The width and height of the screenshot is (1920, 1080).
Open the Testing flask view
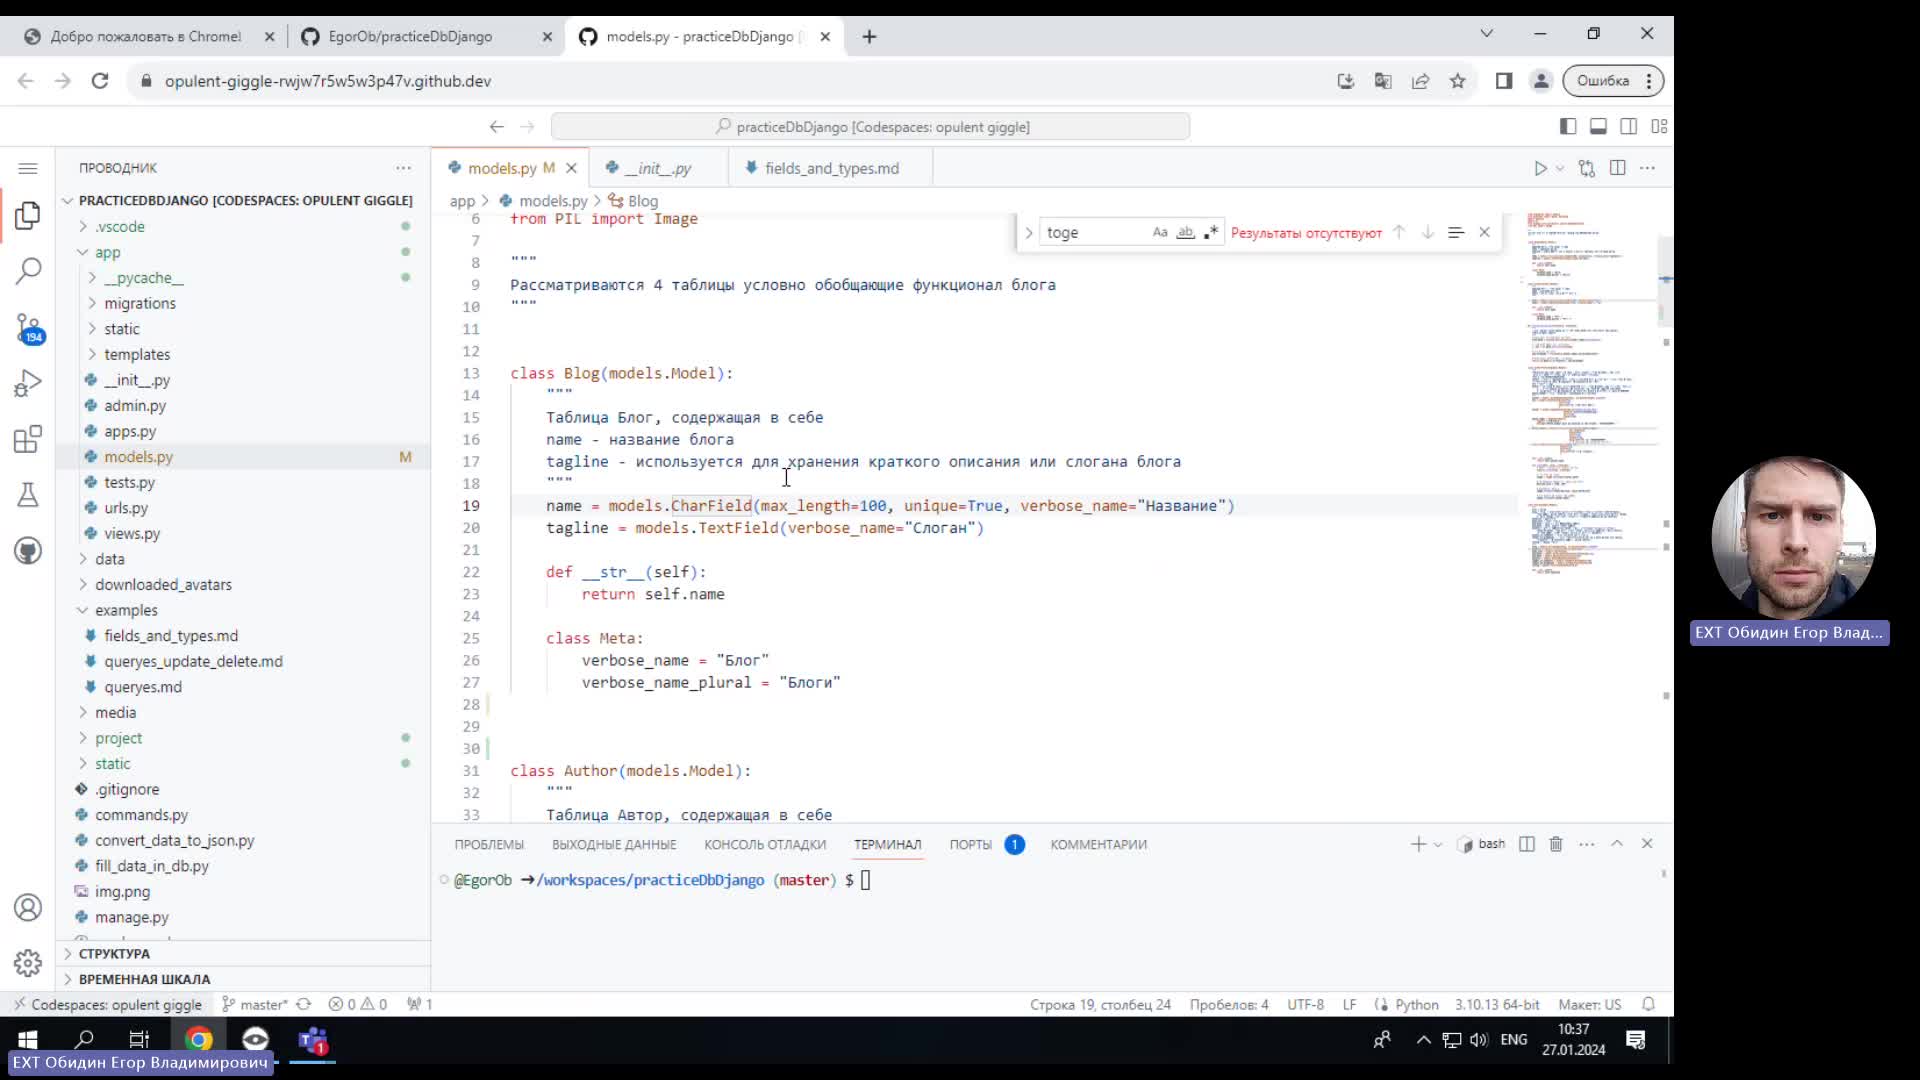28,495
